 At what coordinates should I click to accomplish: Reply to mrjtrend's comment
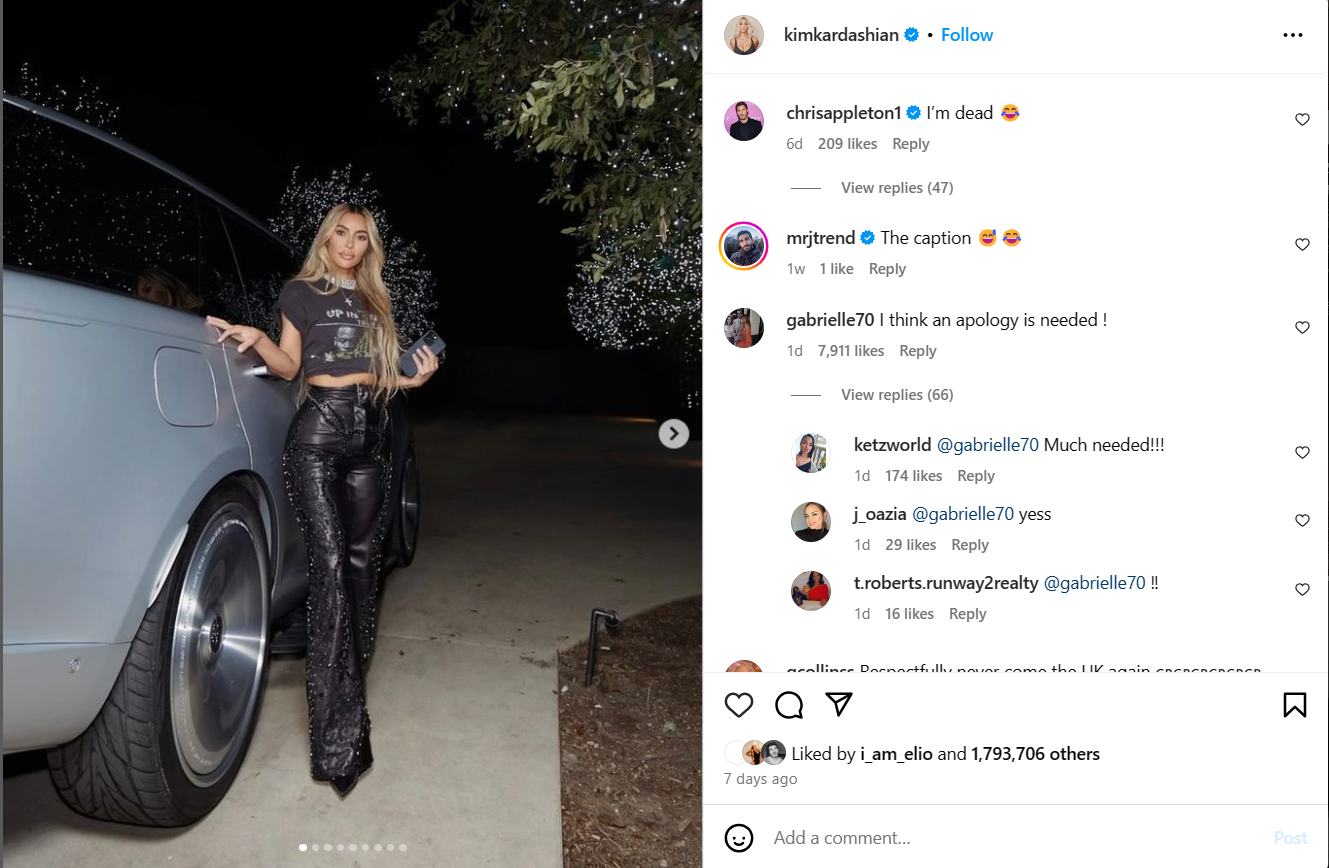(x=887, y=269)
